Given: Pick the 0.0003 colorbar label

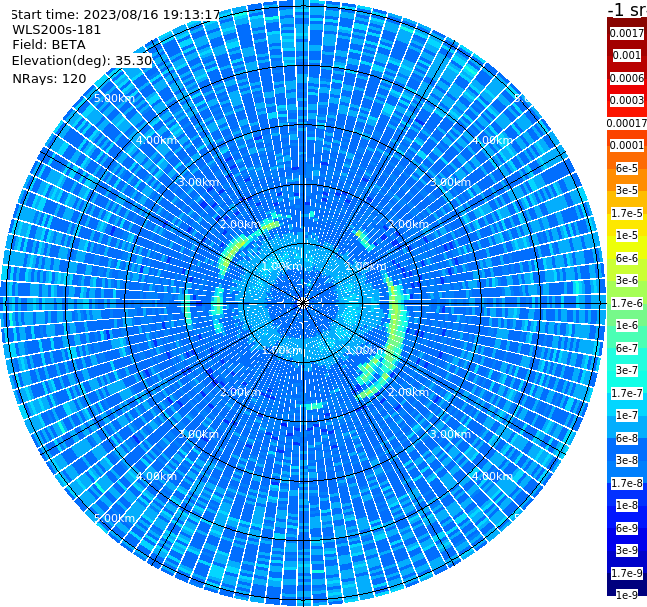Looking at the screenshot, I should 627,100.
